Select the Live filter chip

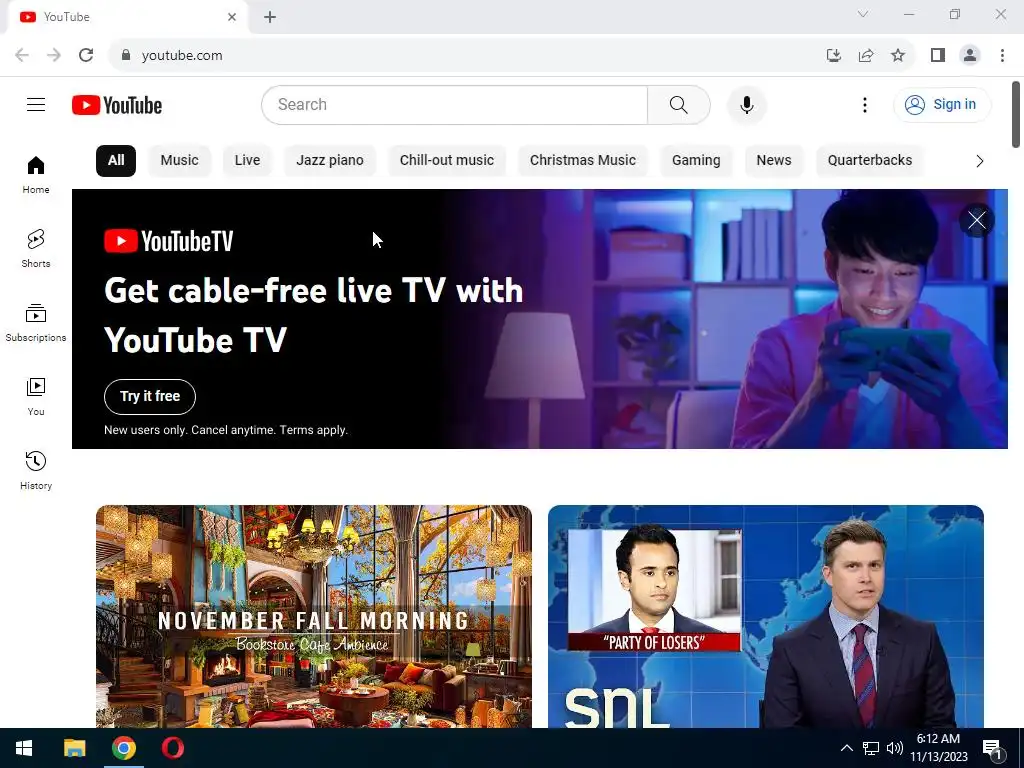pos(248,161)
